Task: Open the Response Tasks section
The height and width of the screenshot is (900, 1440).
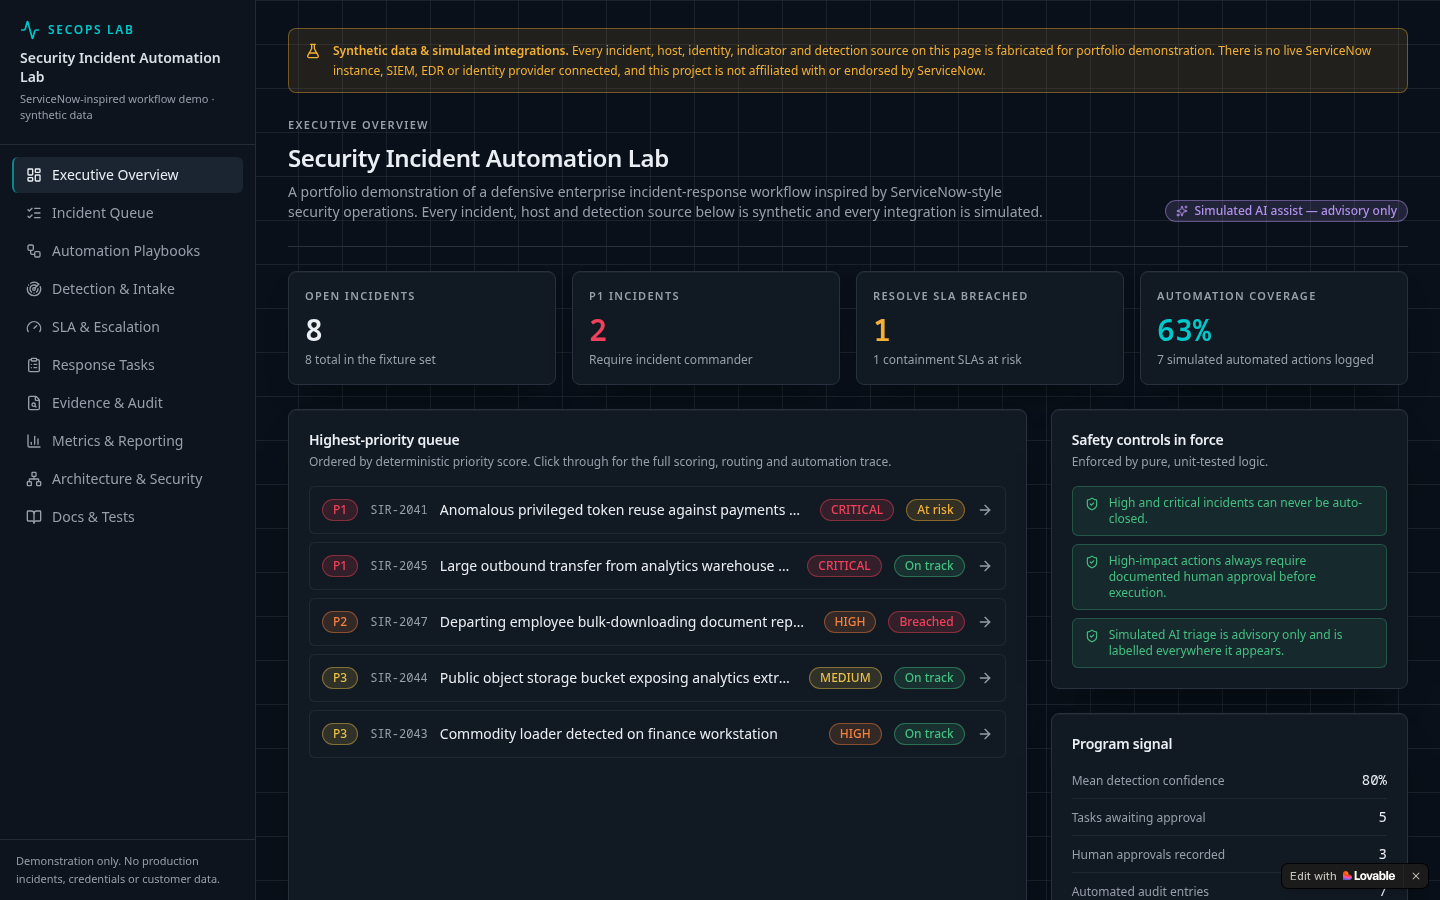Action: point(128,365)
